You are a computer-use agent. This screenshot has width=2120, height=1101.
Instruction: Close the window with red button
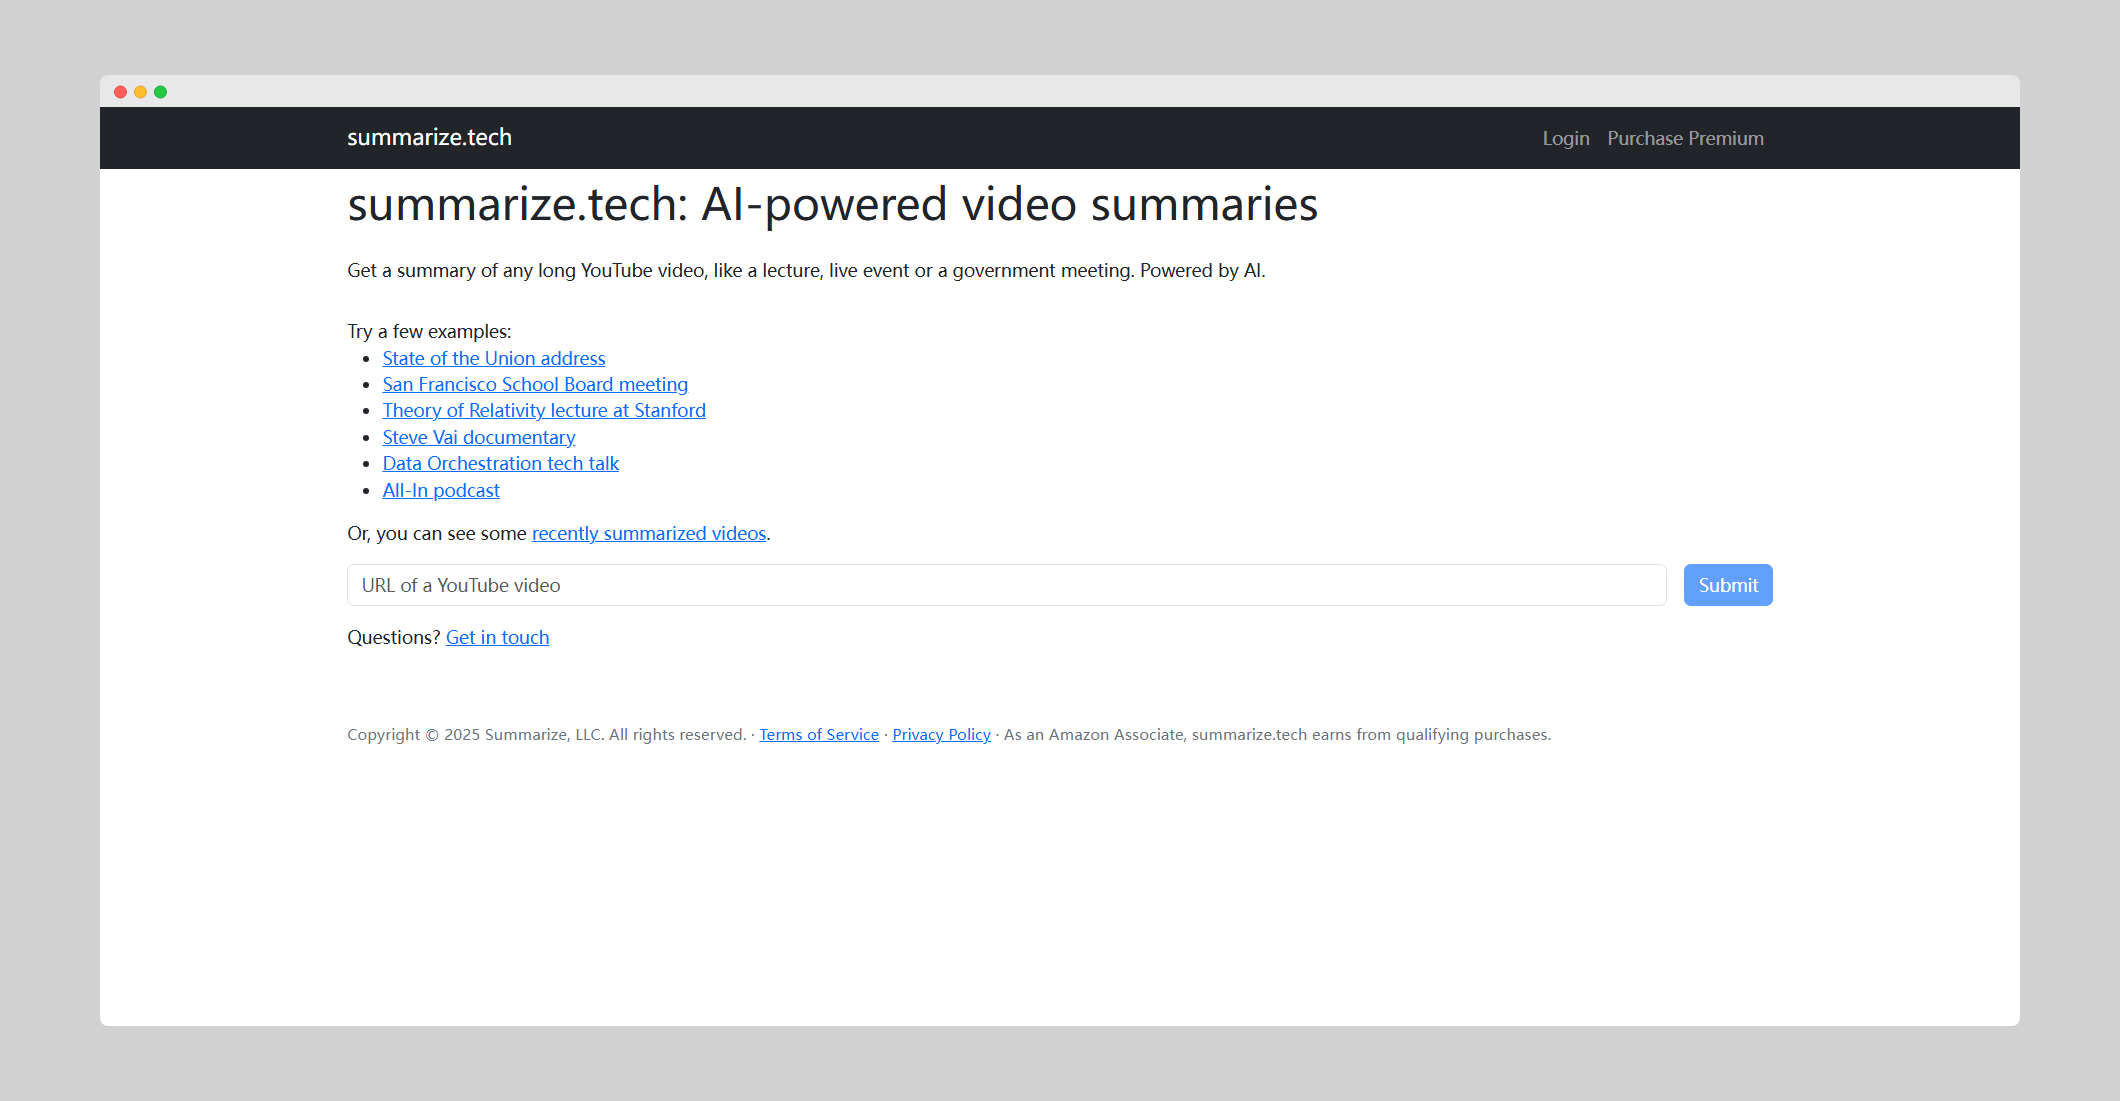coord(120,92)
